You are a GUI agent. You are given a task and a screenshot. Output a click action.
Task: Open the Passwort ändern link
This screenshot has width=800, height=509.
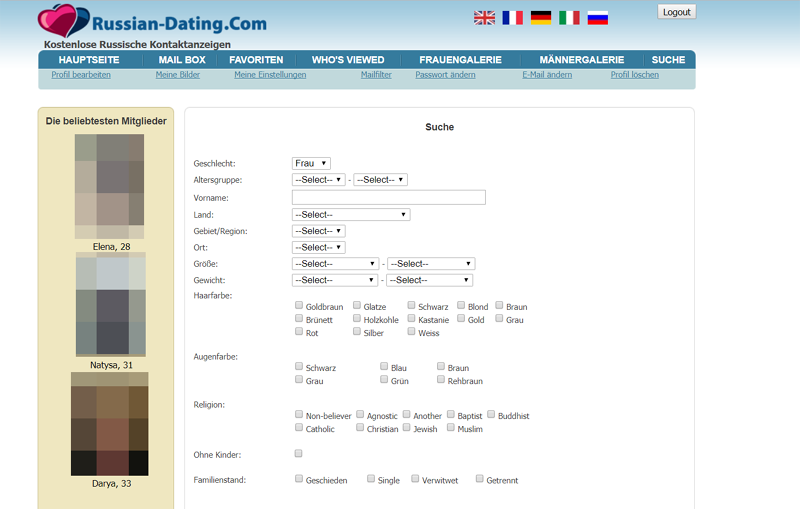click(445, 74)
